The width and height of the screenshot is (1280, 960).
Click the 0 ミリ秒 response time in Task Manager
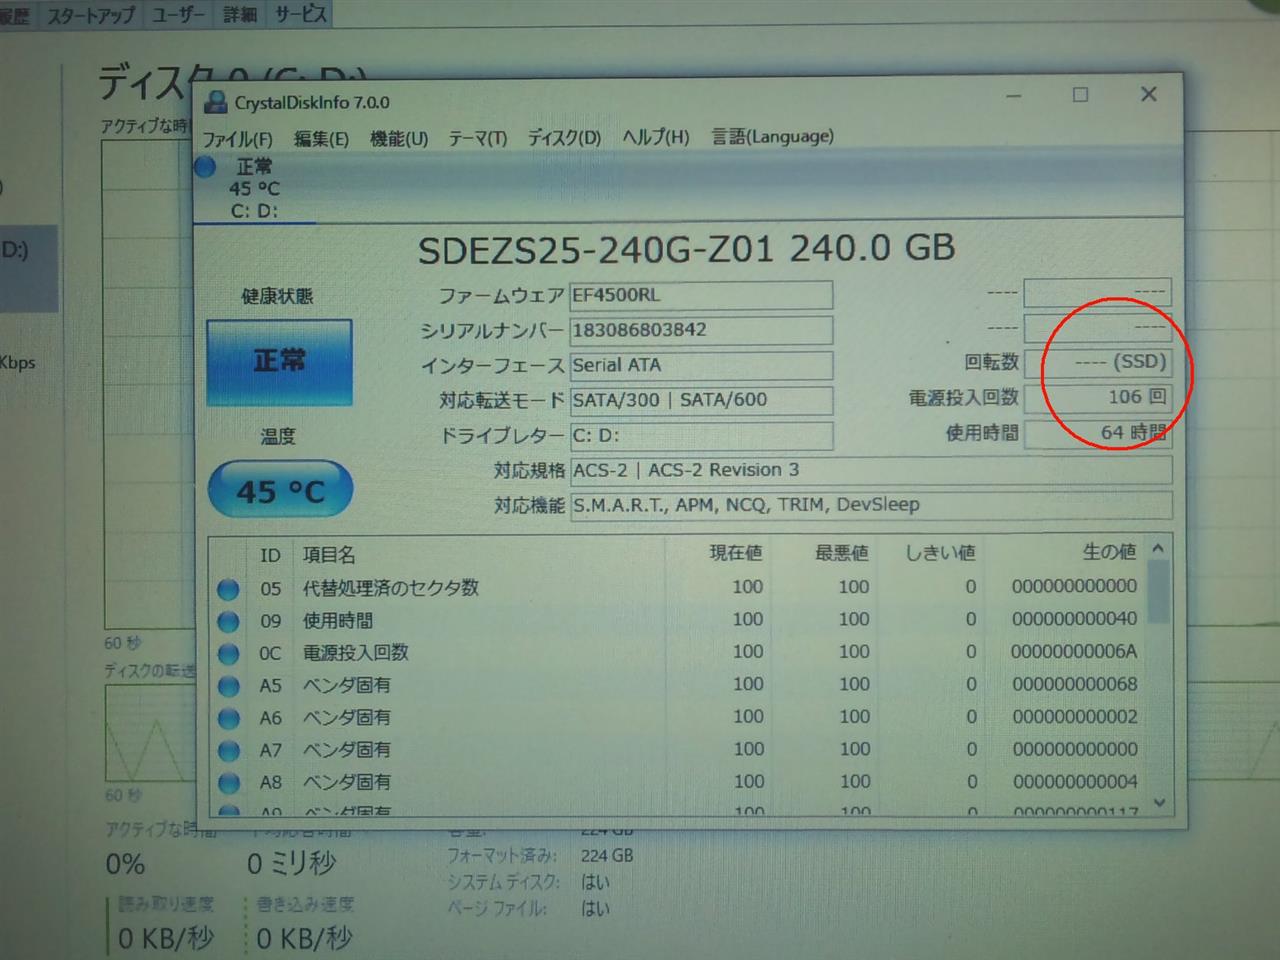[x=292, y=863]
